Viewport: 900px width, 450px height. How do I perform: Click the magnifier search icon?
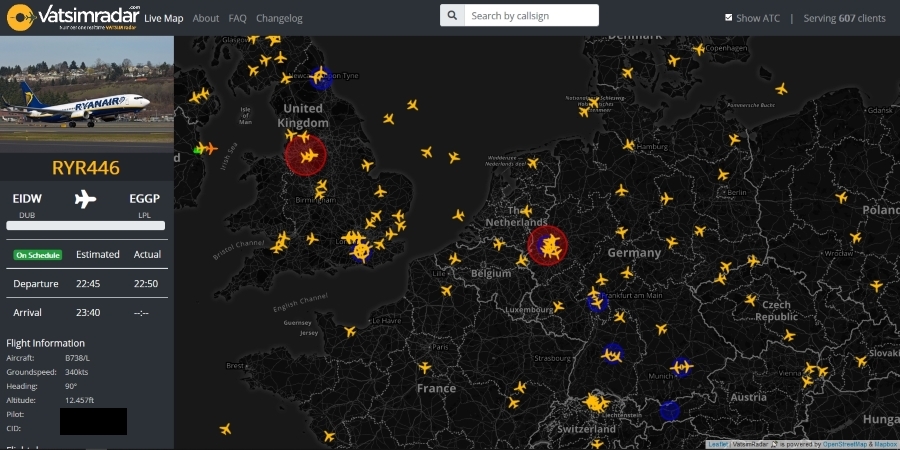click(x=452, y=16)
